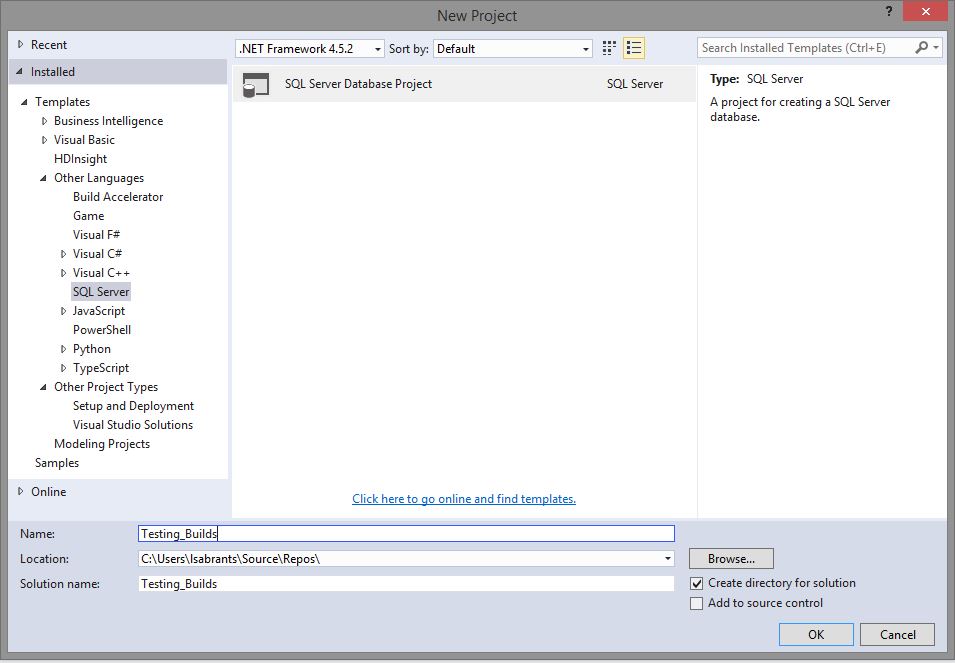The width and height of the screenshot is (955, 663).
Task: Expand the JavaScript node arrow
Action: pos(63,311)
